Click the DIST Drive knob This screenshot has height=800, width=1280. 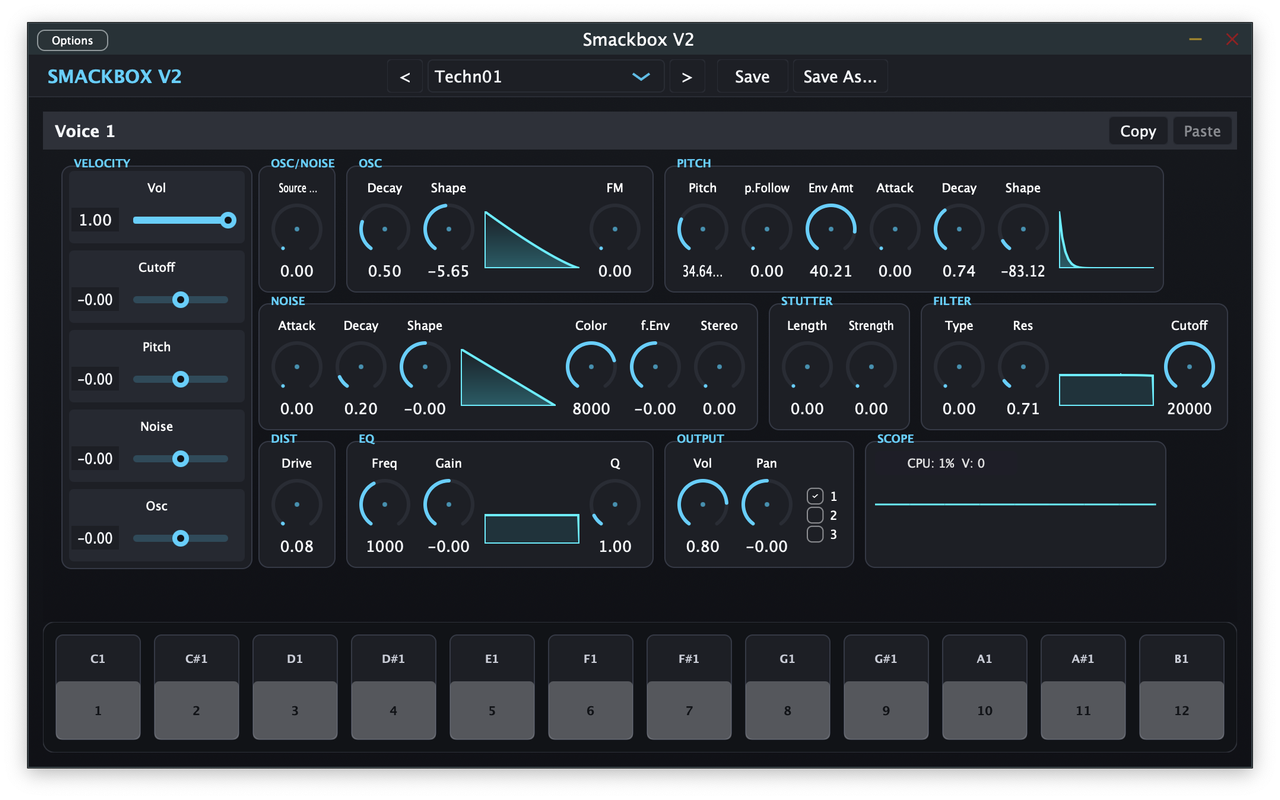coord(297,504)
